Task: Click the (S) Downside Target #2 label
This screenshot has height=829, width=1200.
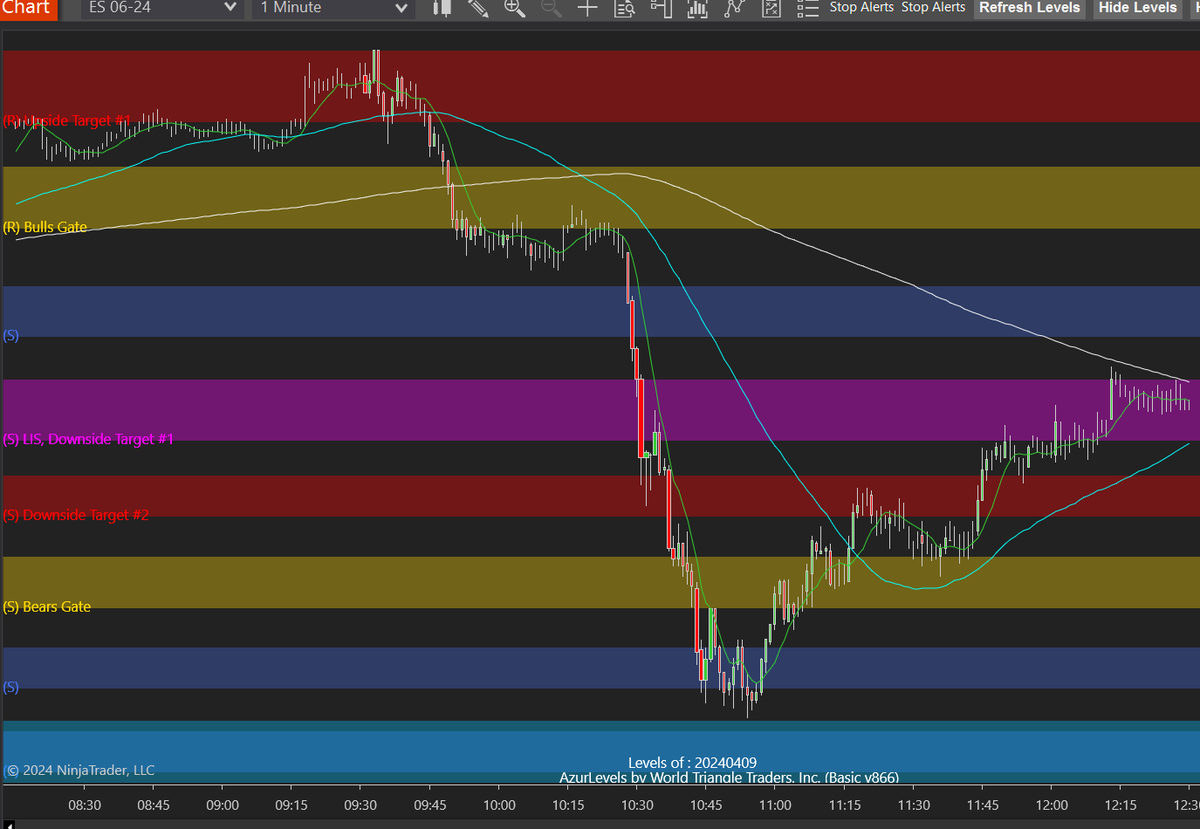Action: (x=76, y=516)
